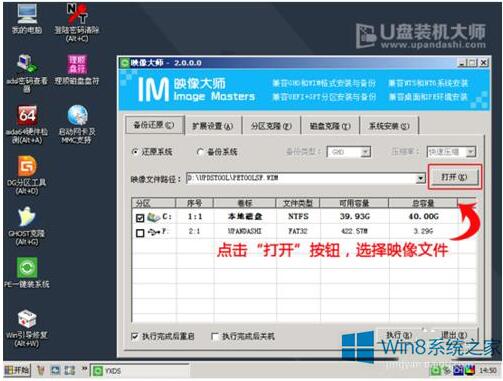Expand the taskbar quick launch chevron

point(84,369)
